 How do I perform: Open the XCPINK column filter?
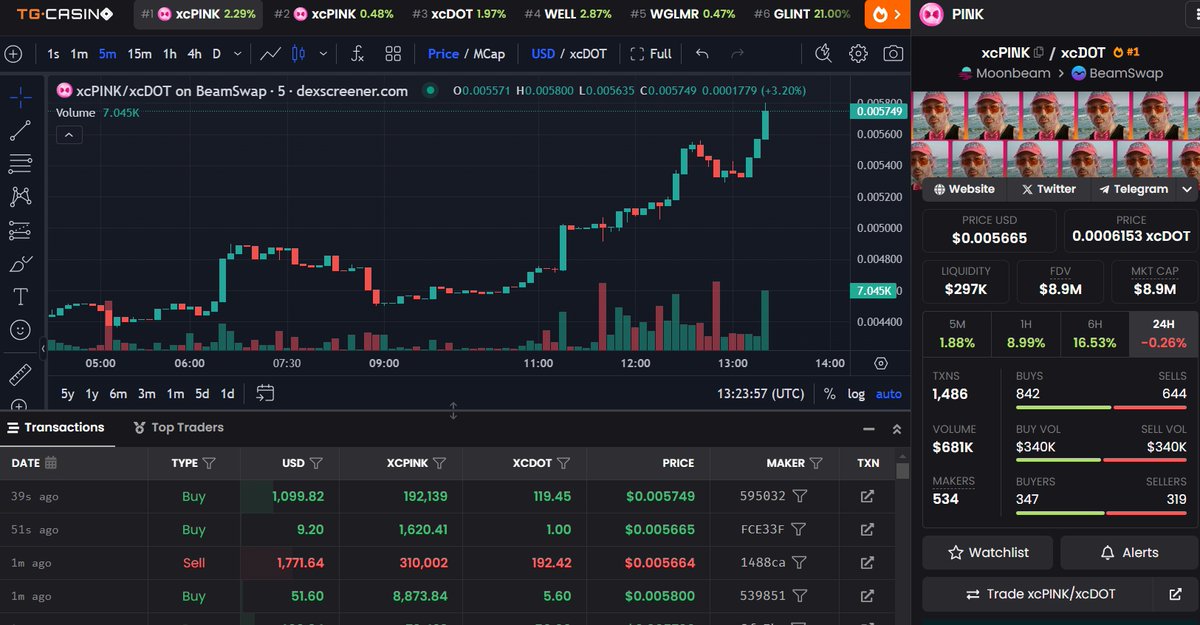click(439, 463)
